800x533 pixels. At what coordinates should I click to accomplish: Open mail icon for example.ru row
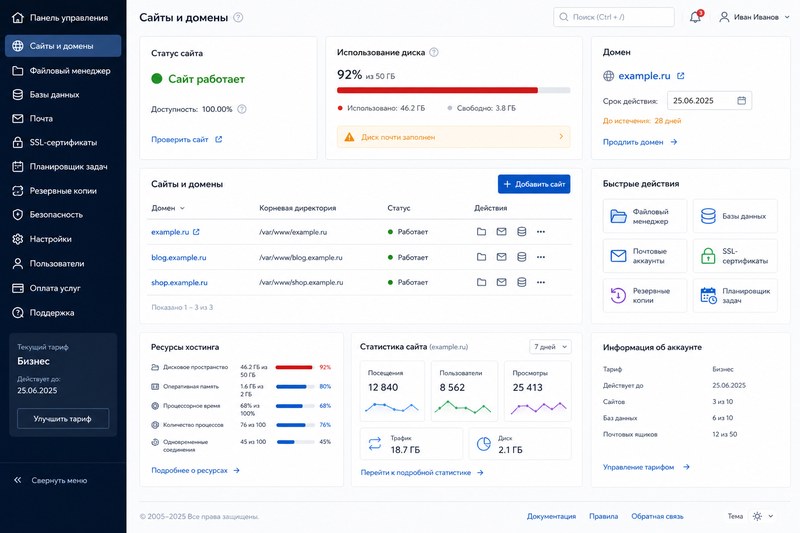[502, 232]
